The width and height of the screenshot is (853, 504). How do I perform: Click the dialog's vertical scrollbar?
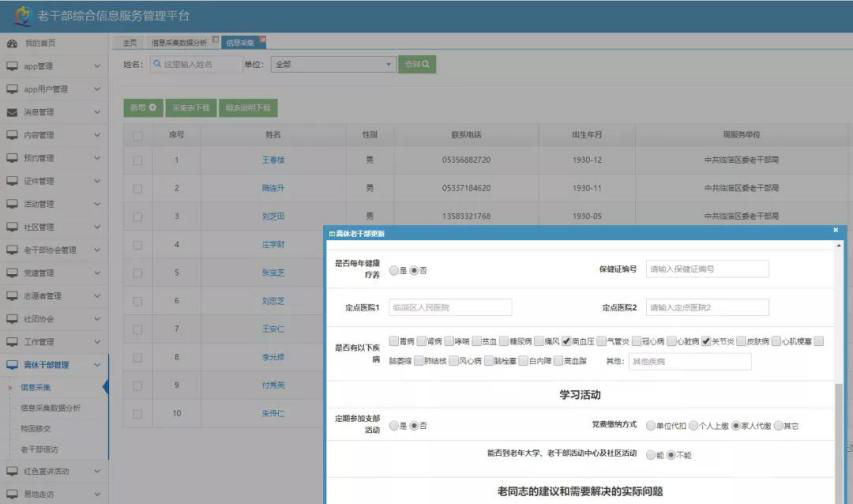[839, 420]
